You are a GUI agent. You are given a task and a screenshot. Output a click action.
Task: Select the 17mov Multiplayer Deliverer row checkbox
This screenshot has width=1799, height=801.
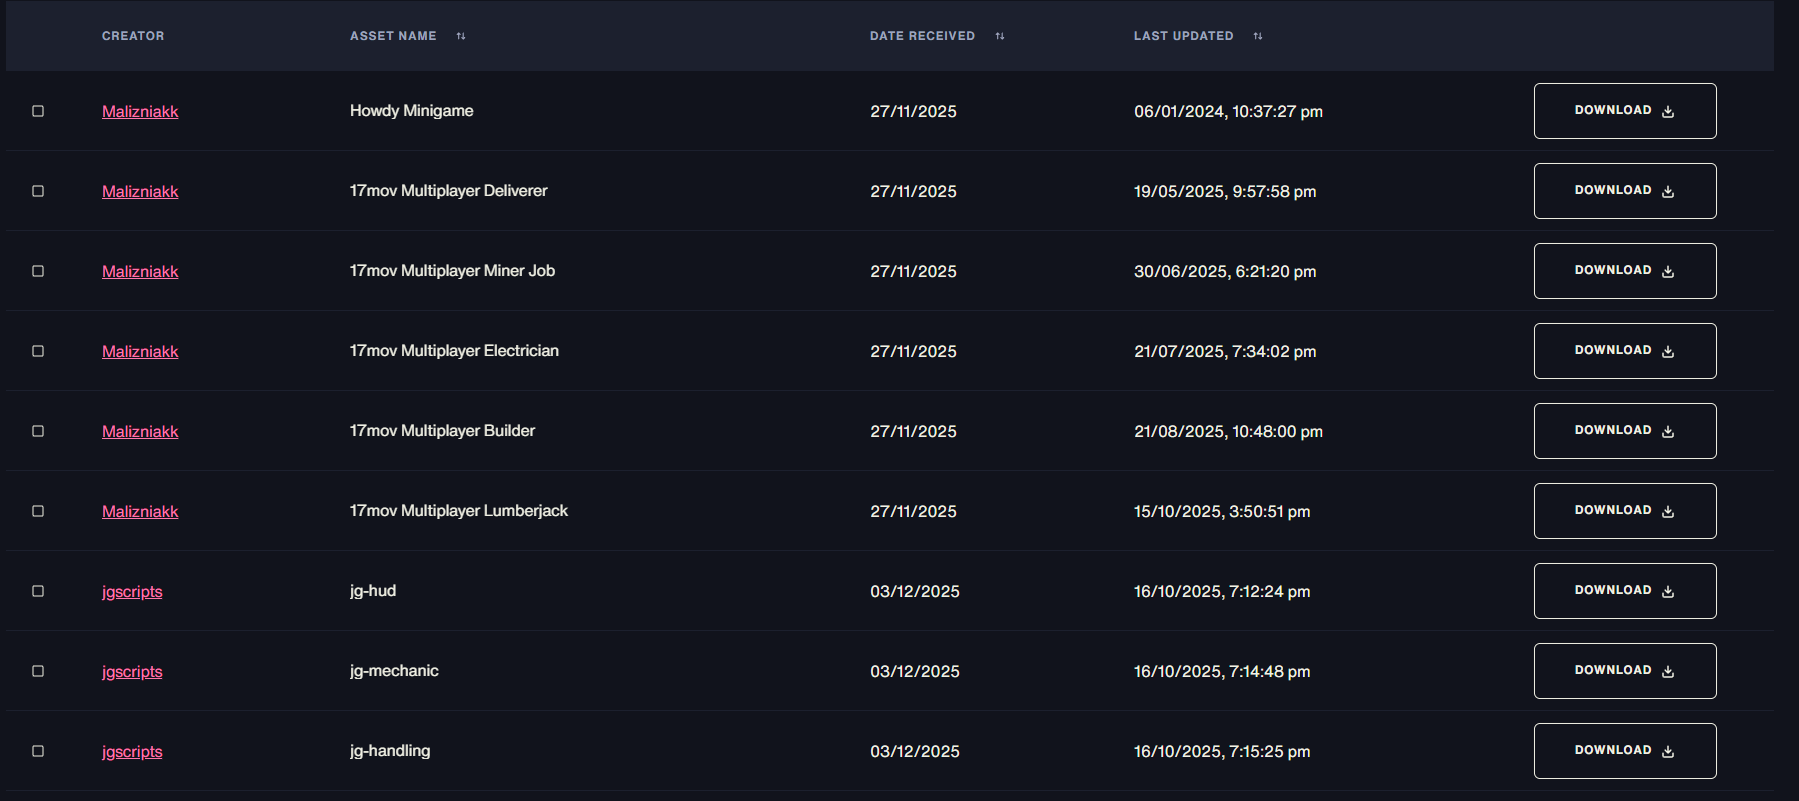38,191
